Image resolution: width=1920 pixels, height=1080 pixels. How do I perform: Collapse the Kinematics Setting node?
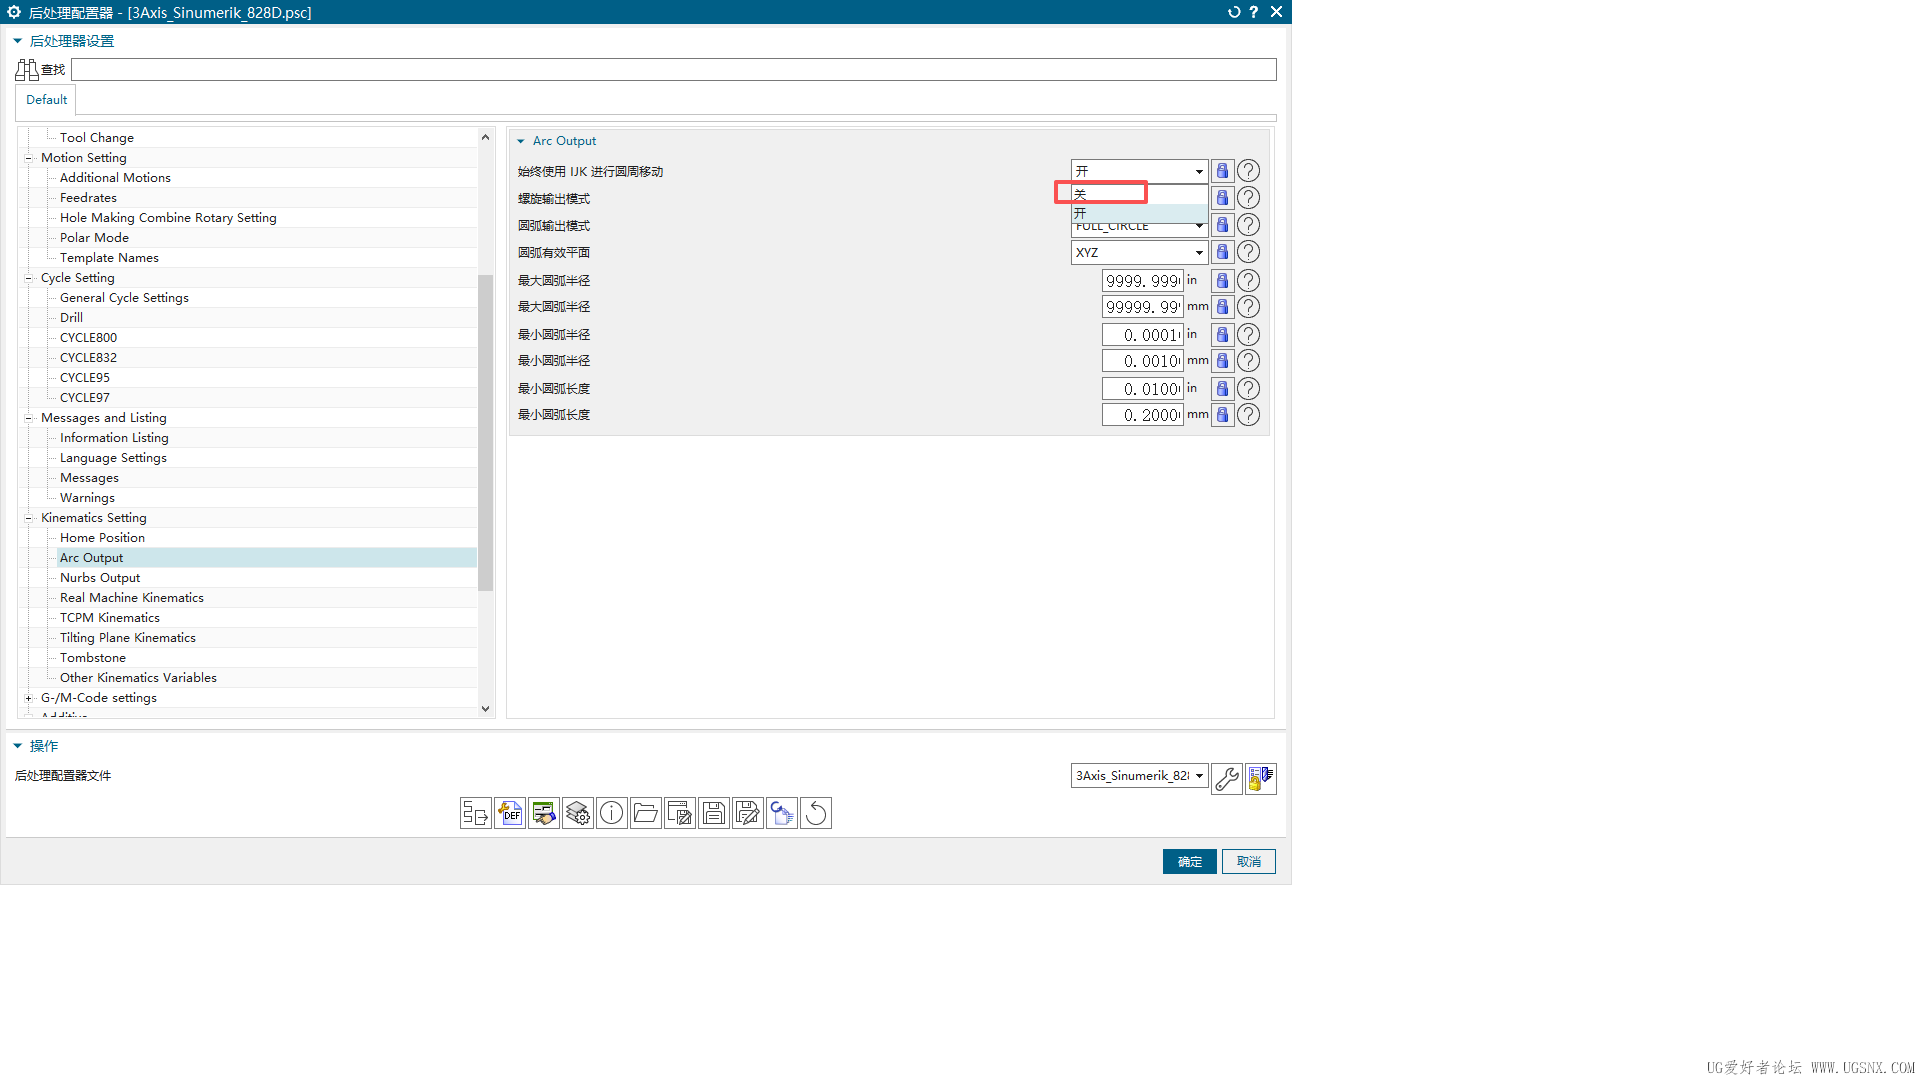pos(28,518)
